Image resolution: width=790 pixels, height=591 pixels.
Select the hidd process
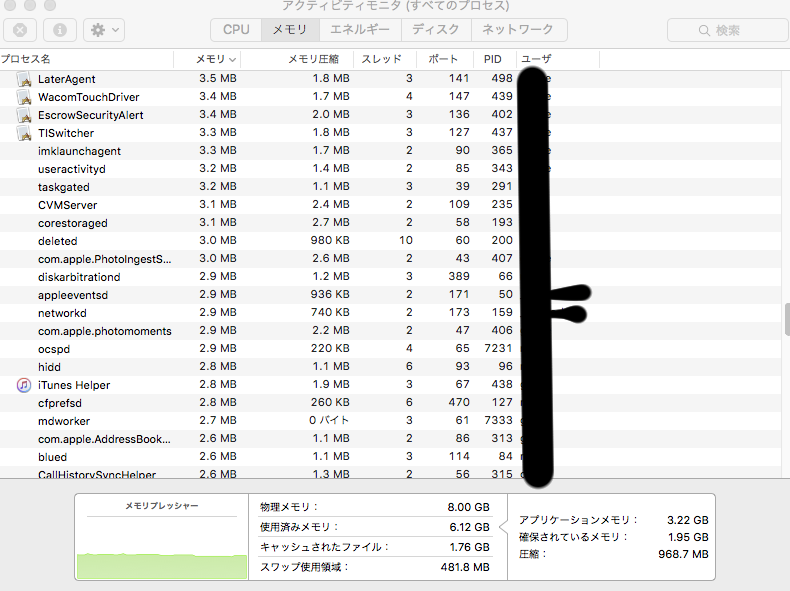[49, 367]
